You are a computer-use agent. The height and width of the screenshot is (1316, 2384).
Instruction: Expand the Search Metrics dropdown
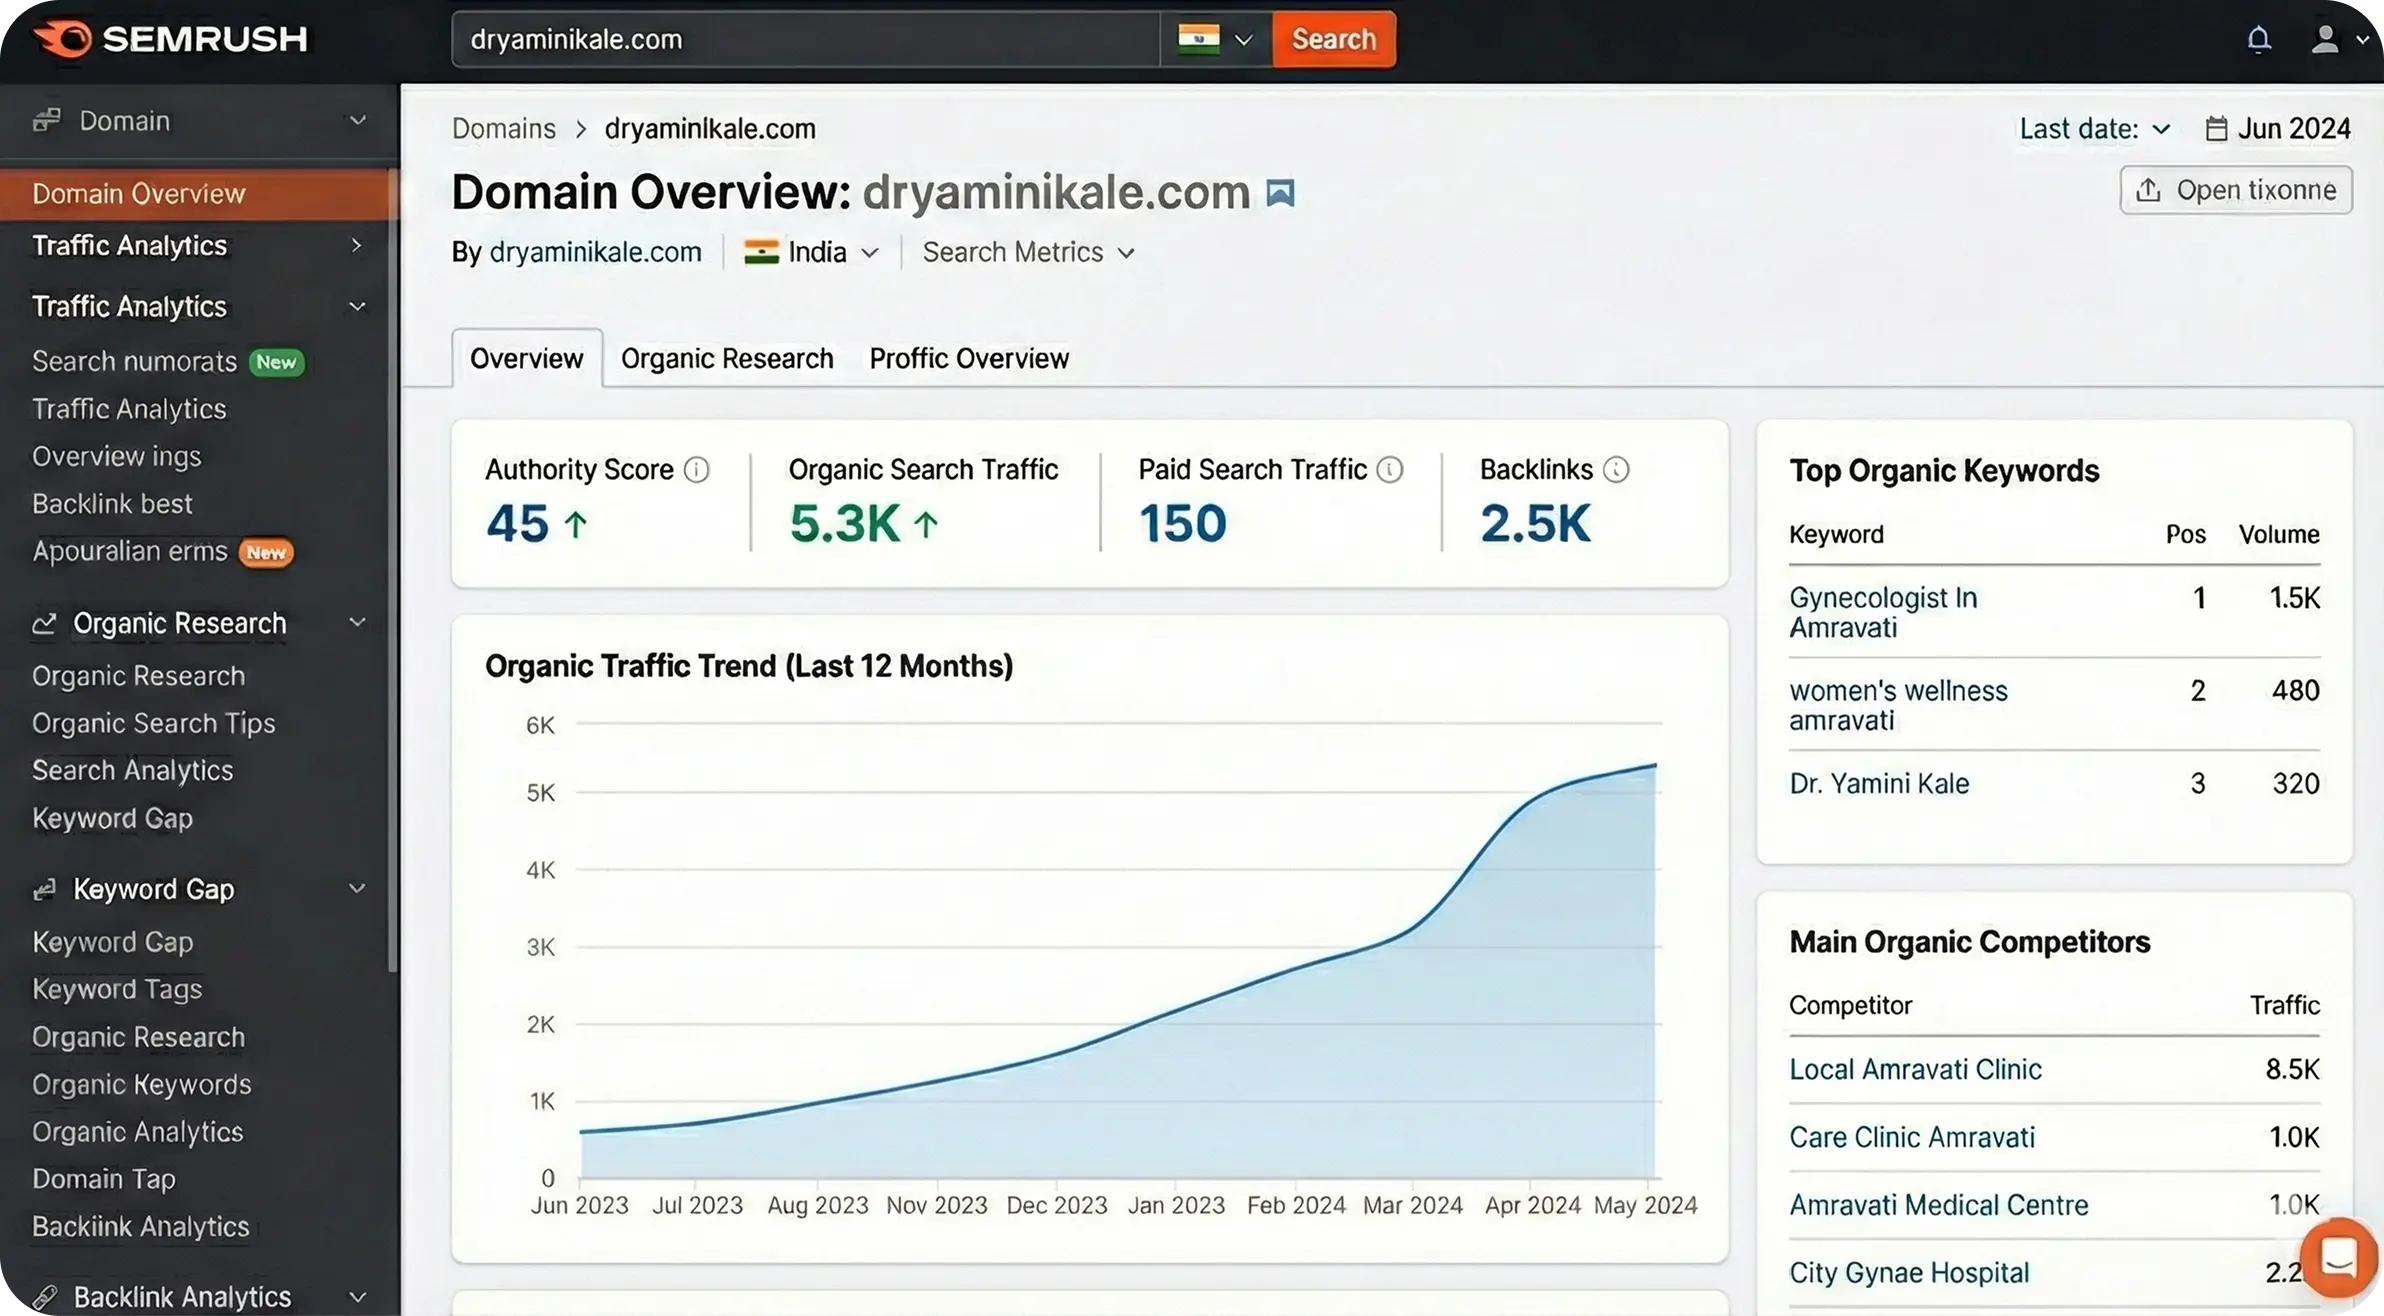[1028, 252]
